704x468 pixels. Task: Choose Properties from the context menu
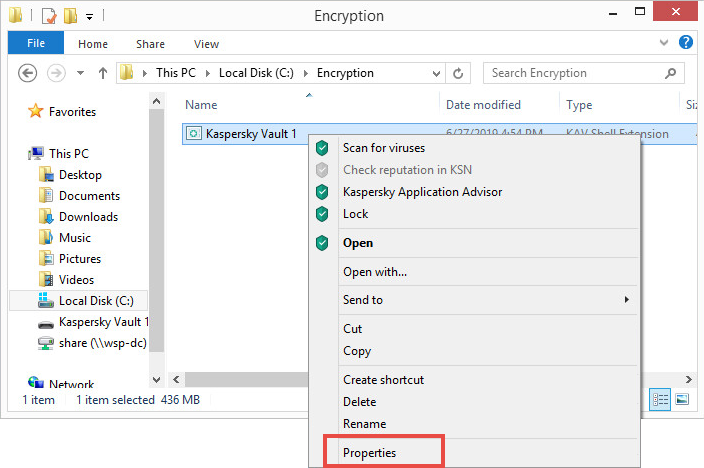click(x=474, y=453)
